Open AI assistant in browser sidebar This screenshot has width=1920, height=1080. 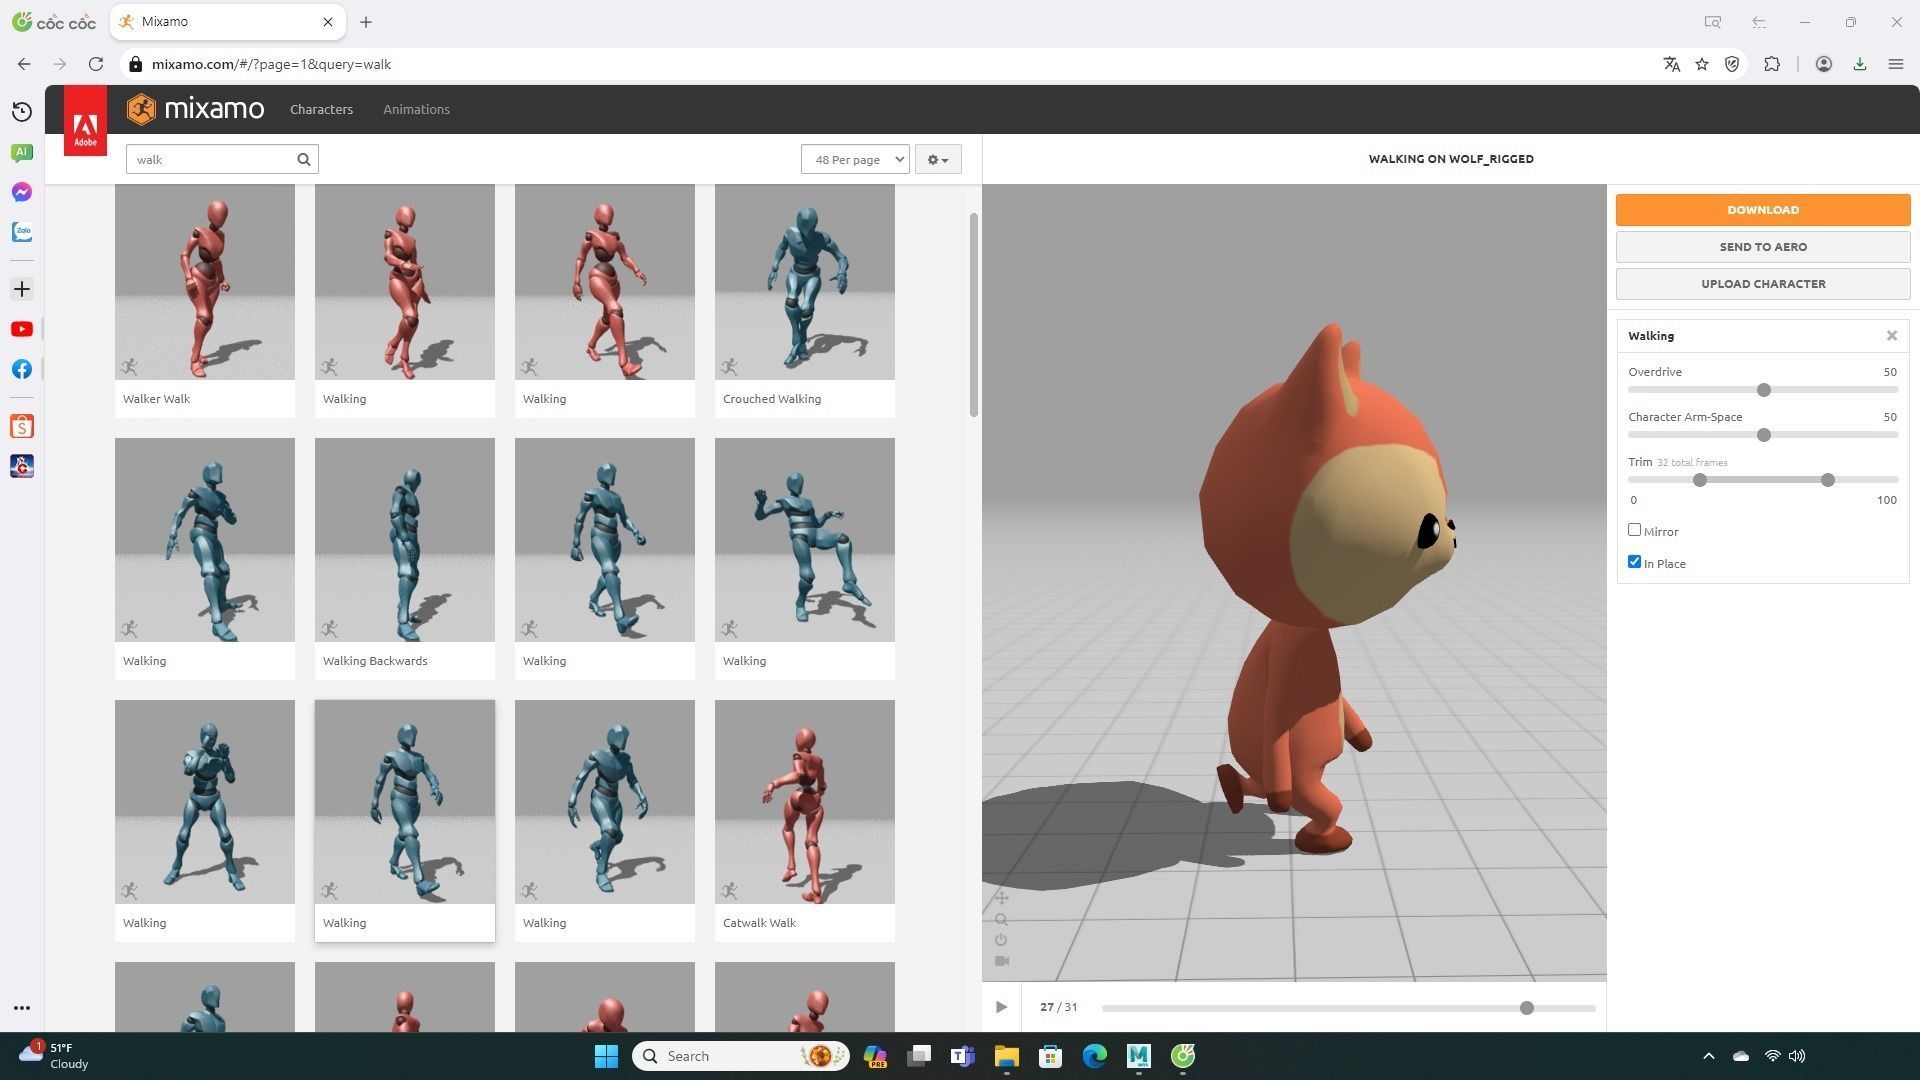22,152
